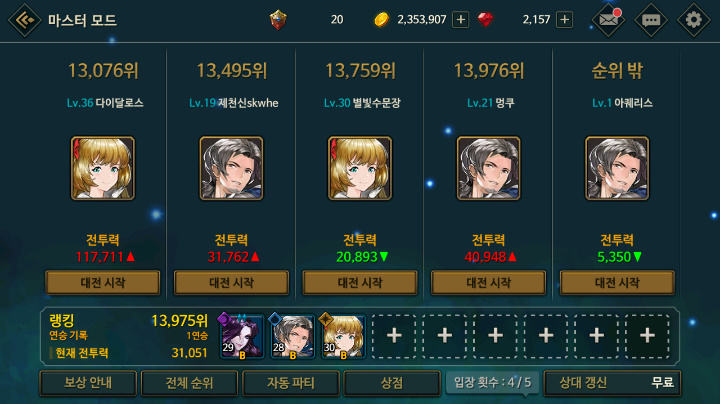Open the chat speech bubble icon
The image size is (720, 404).
(651, 20)
